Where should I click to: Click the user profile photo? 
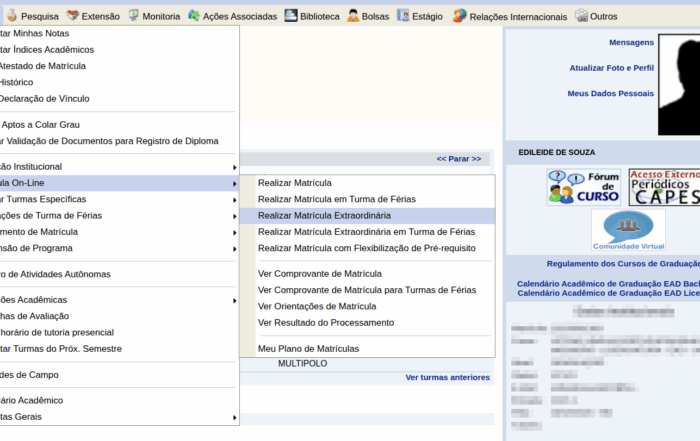[679, 85]
